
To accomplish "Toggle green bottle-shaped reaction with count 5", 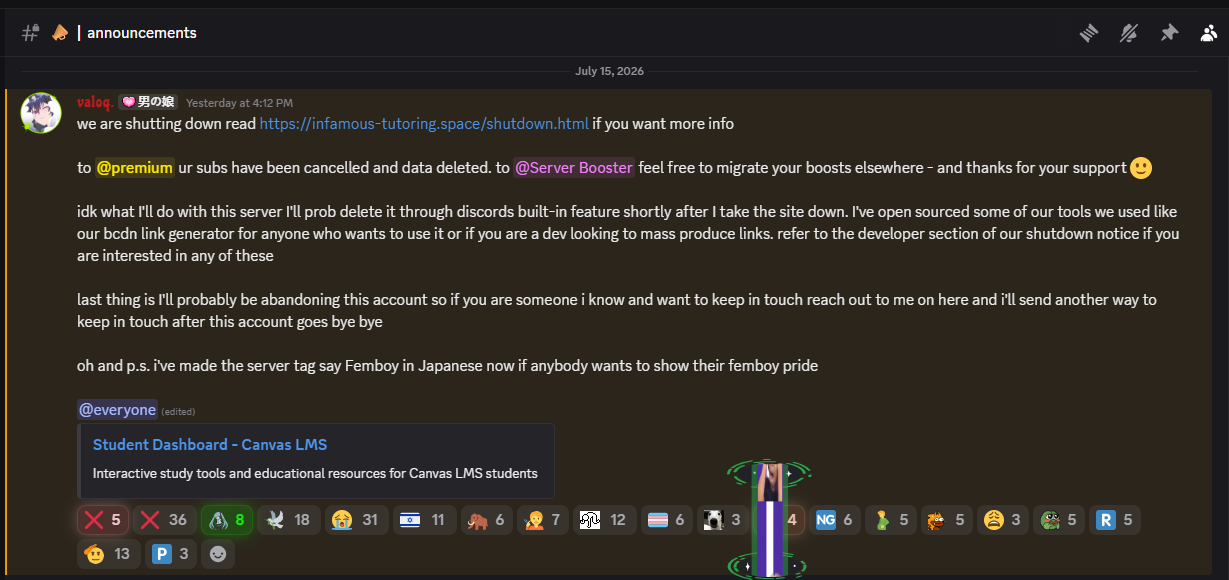I will (891, 520).
